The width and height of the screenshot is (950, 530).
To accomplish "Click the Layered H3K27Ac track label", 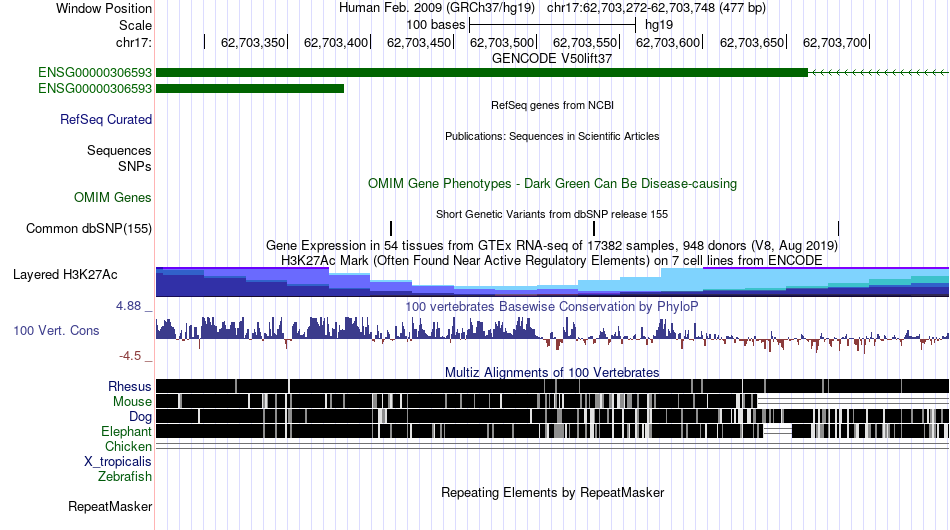I will 65,274.
